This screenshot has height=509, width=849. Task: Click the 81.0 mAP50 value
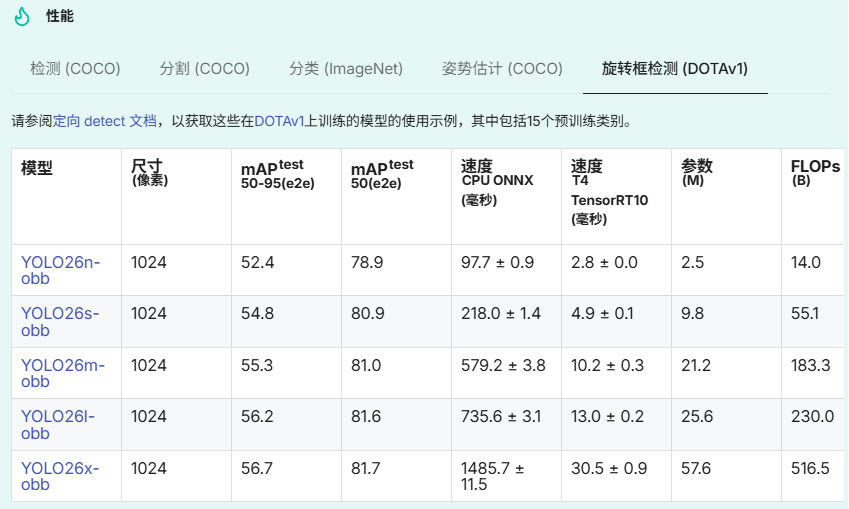coord(366,366)
